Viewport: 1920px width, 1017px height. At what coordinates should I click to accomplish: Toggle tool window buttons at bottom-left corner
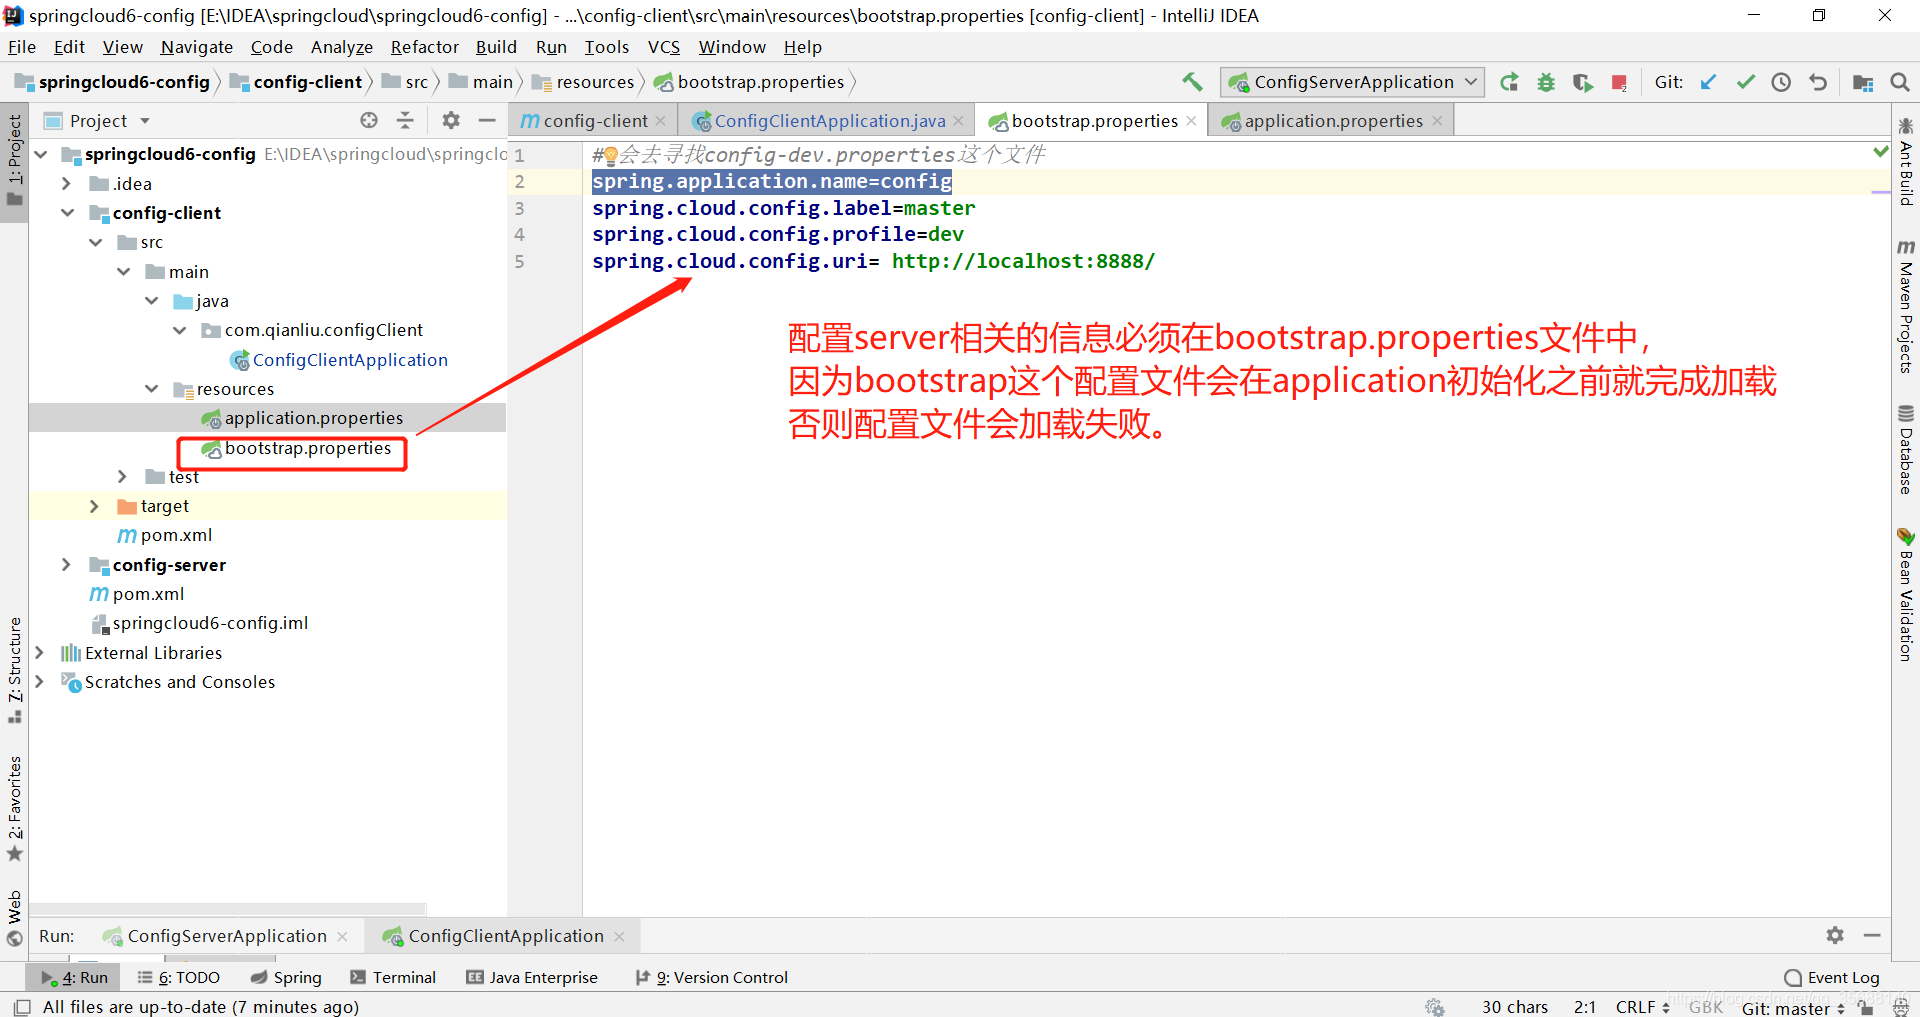point(22,1007)
